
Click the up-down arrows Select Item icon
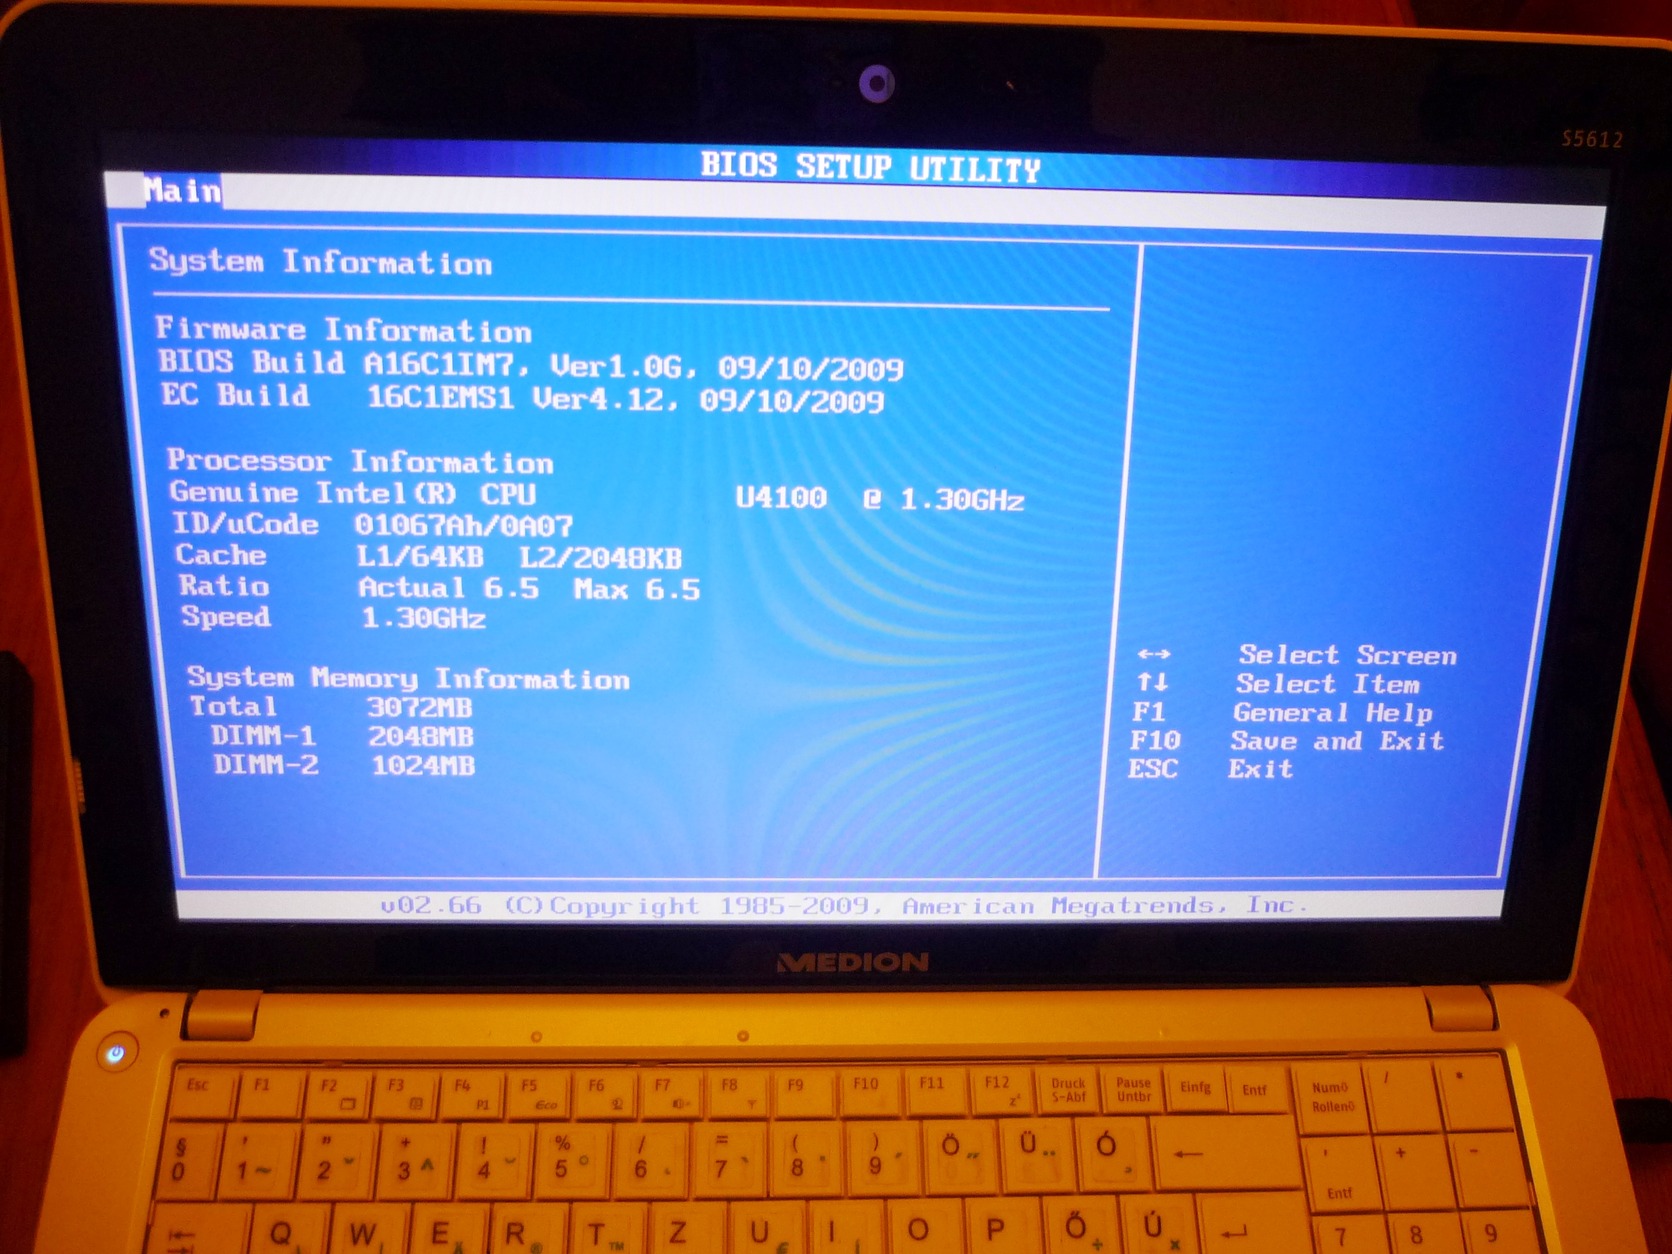coord(1152,682)
